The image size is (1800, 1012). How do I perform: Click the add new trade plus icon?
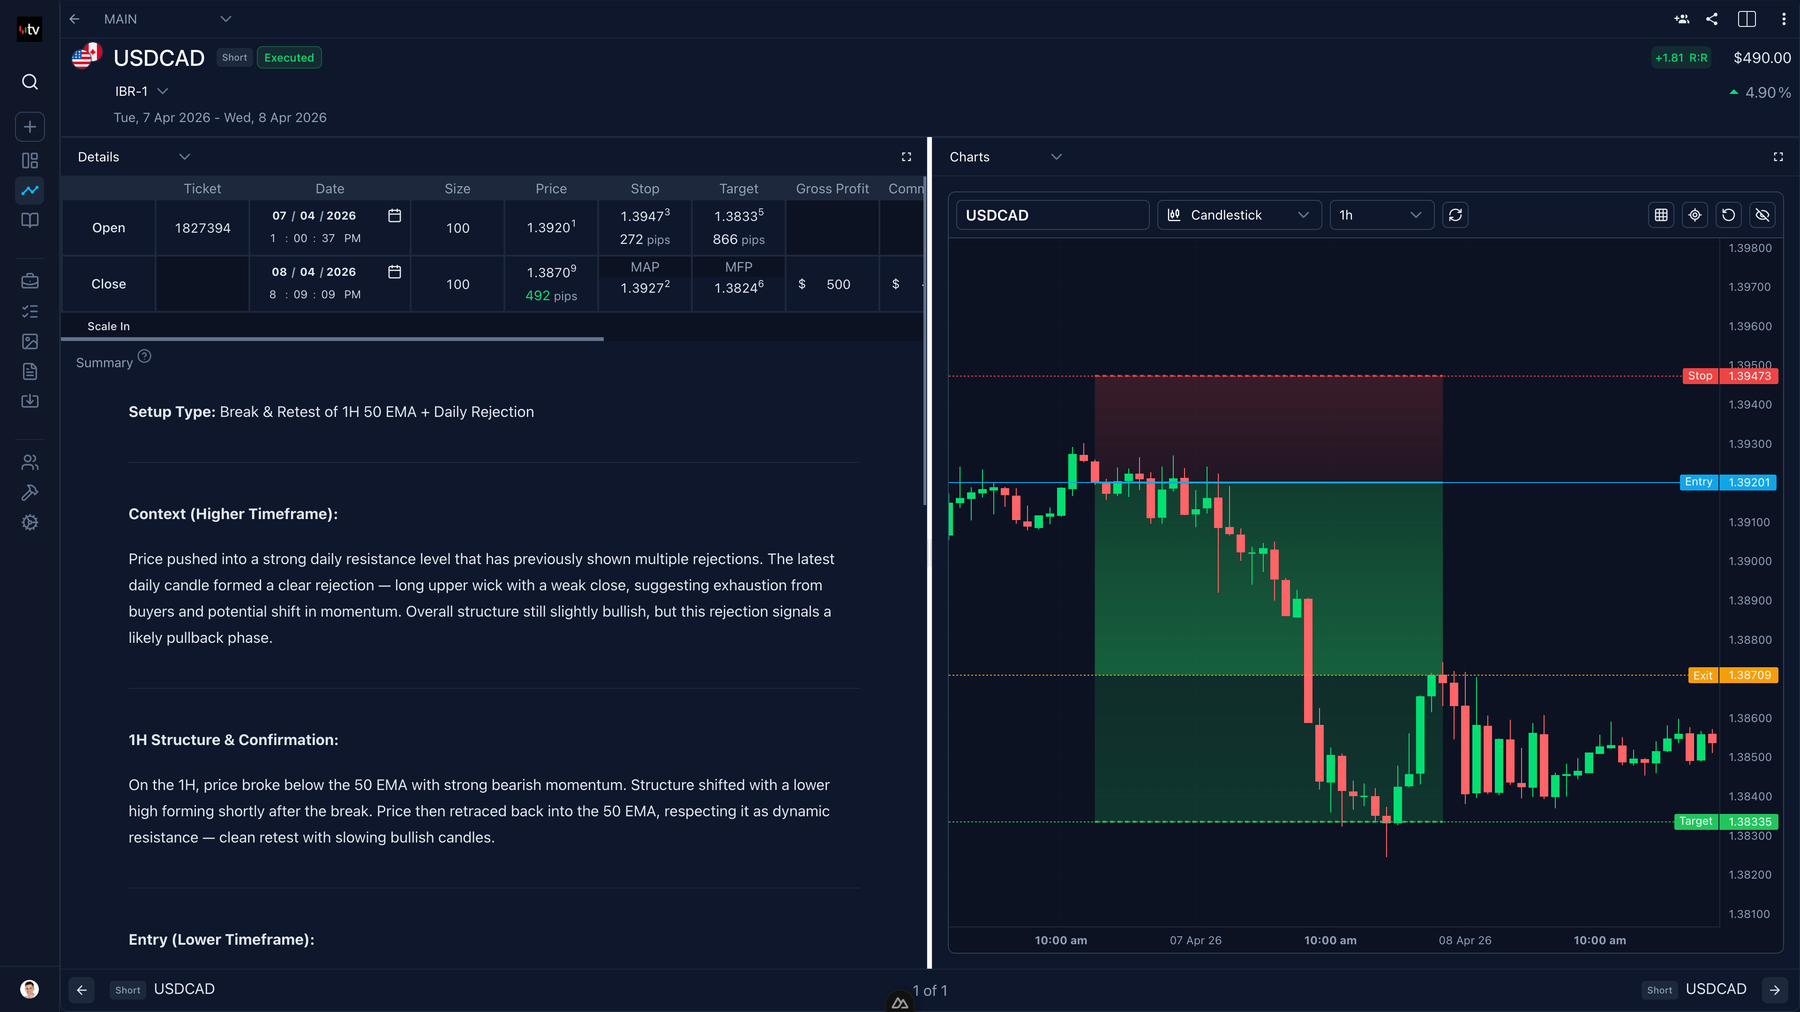tap(30, 126)
